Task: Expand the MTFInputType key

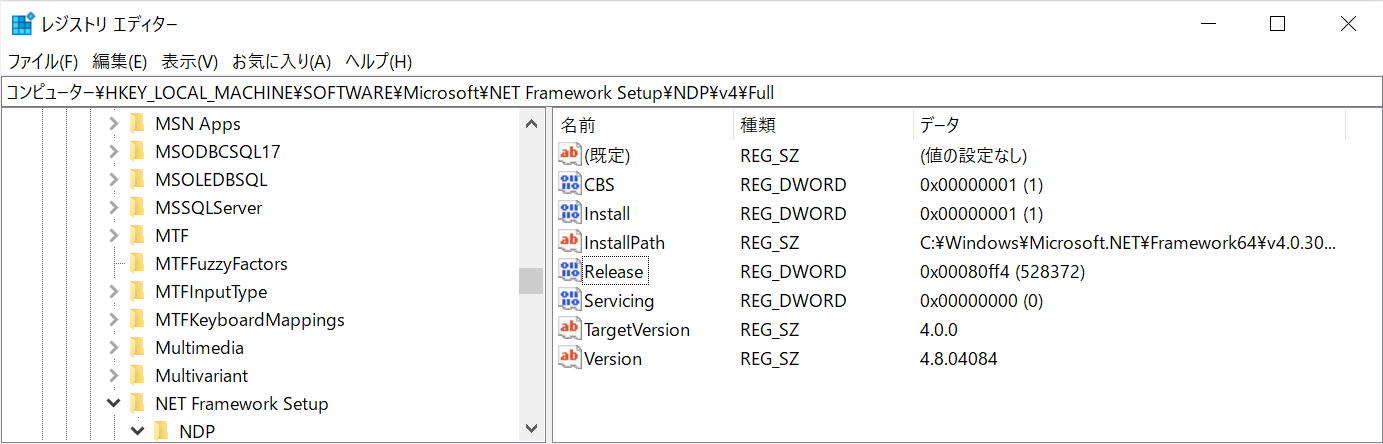Action: point(114,292)
